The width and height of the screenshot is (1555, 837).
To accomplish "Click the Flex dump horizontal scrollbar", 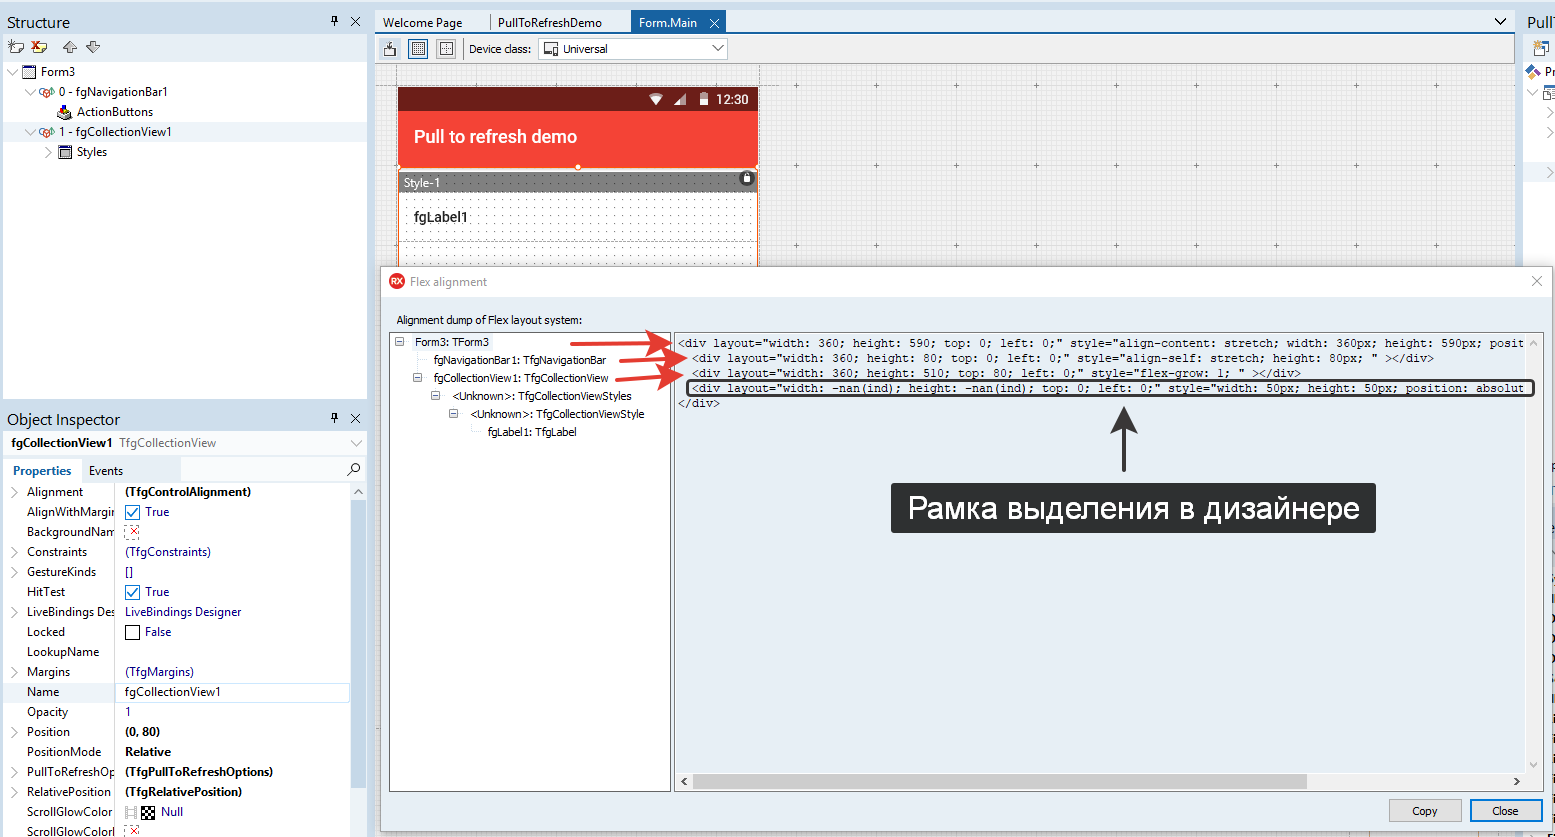I will coord(1000,781).
